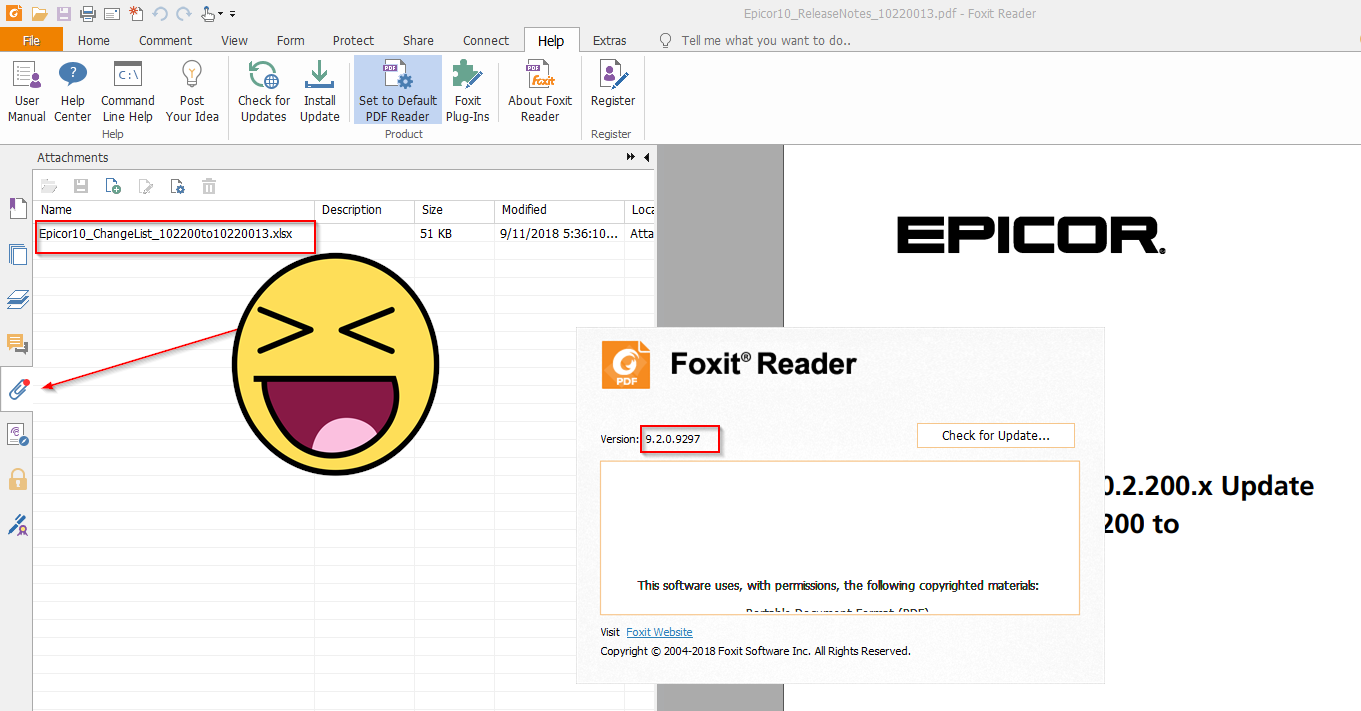This screenshot has width=1361, height=711.
Task: Click the Description column header
Action: pyautogui.click(x=365, y=210)
